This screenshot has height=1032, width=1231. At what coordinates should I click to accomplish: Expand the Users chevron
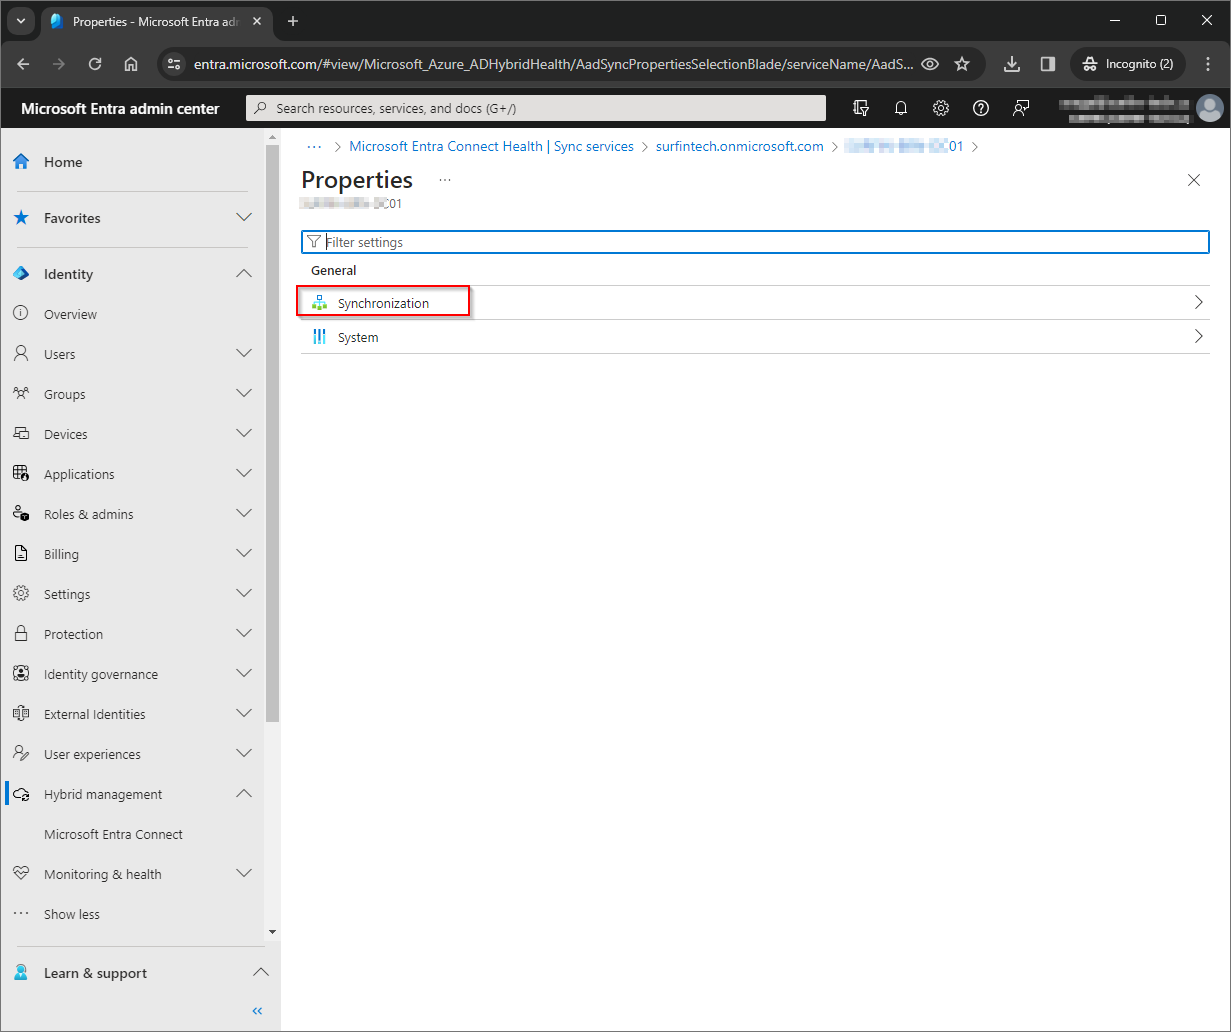pos(244,354)
